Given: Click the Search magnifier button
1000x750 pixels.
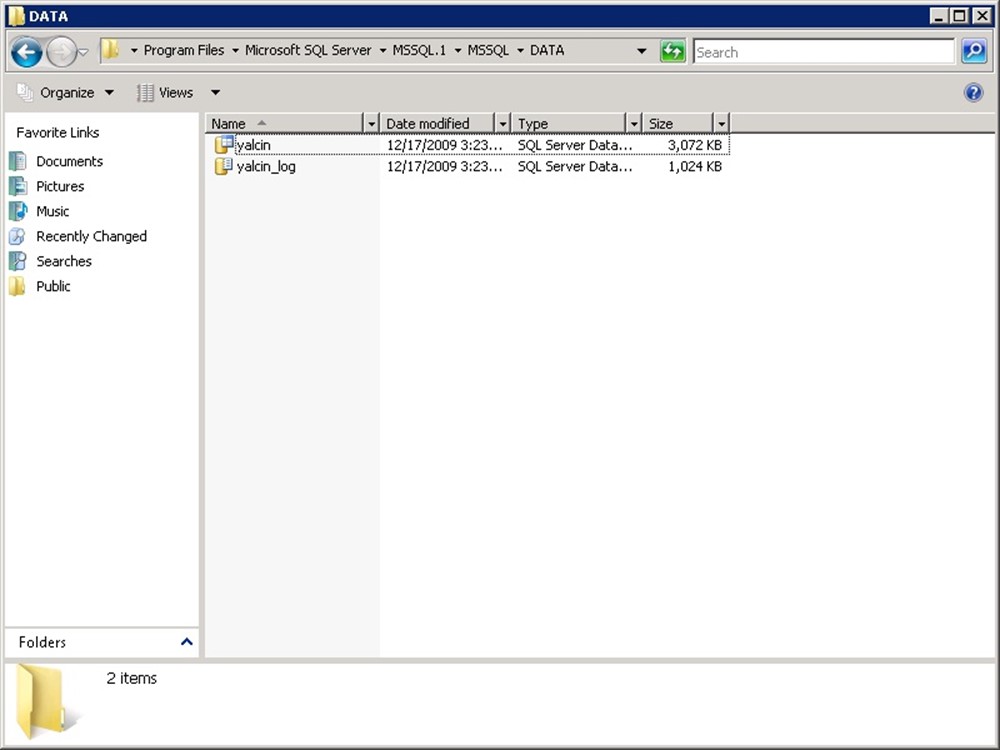Looking at the screenshot, I should [x=974, y=51].
